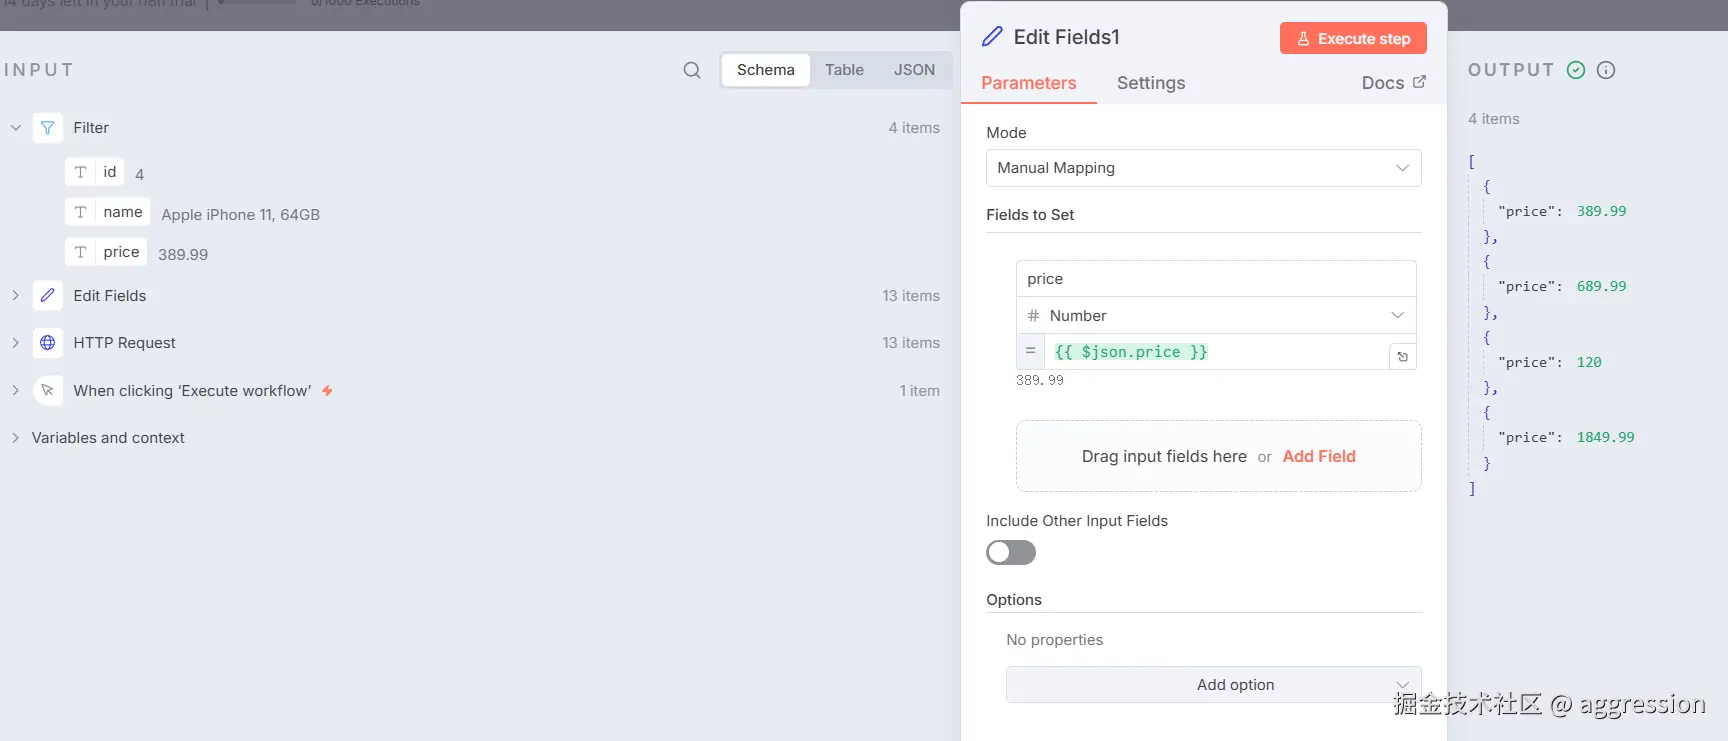The height and width of the screenshot is (741, 1728).
Task: Click the search icon in Input panel
Action: click(x=692, y=70)
